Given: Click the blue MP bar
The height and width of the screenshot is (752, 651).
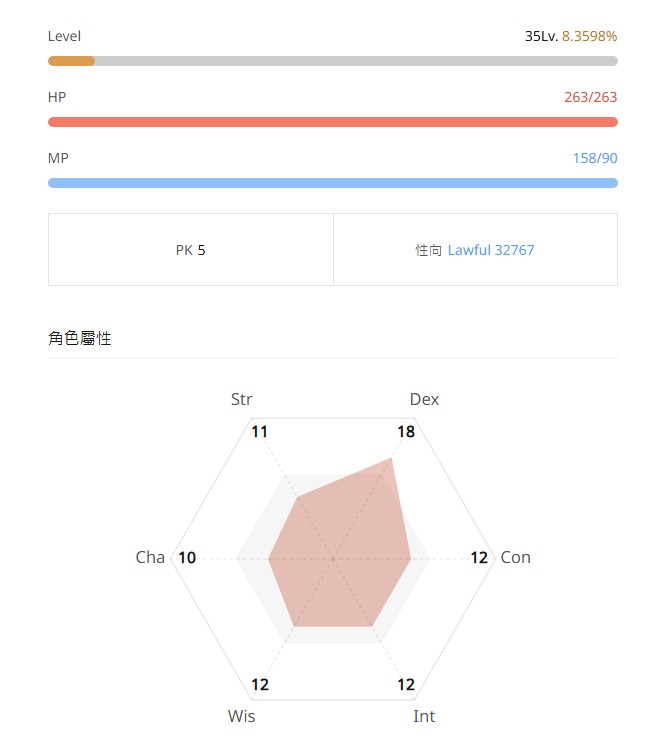Looking at the screenshot, I should (x=332, y=183).
